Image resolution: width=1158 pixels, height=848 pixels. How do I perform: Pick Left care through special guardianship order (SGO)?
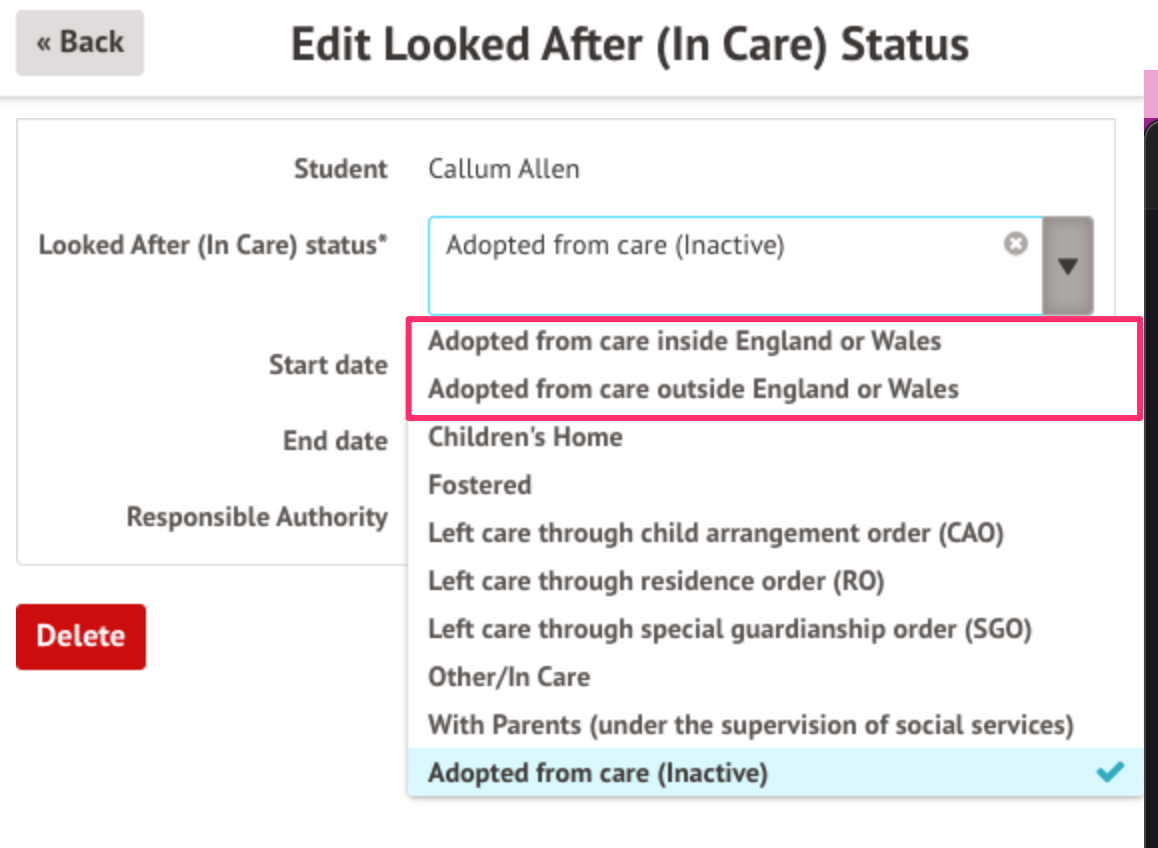(x=729, y=629)
